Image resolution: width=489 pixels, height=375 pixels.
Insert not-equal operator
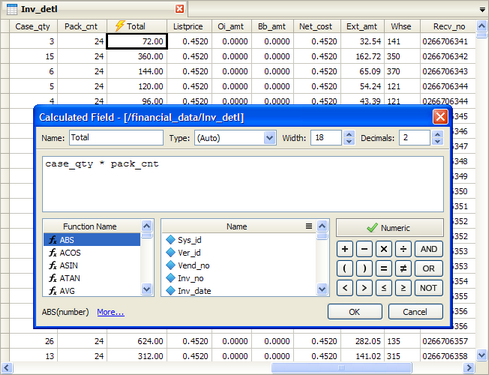point(403,268)
